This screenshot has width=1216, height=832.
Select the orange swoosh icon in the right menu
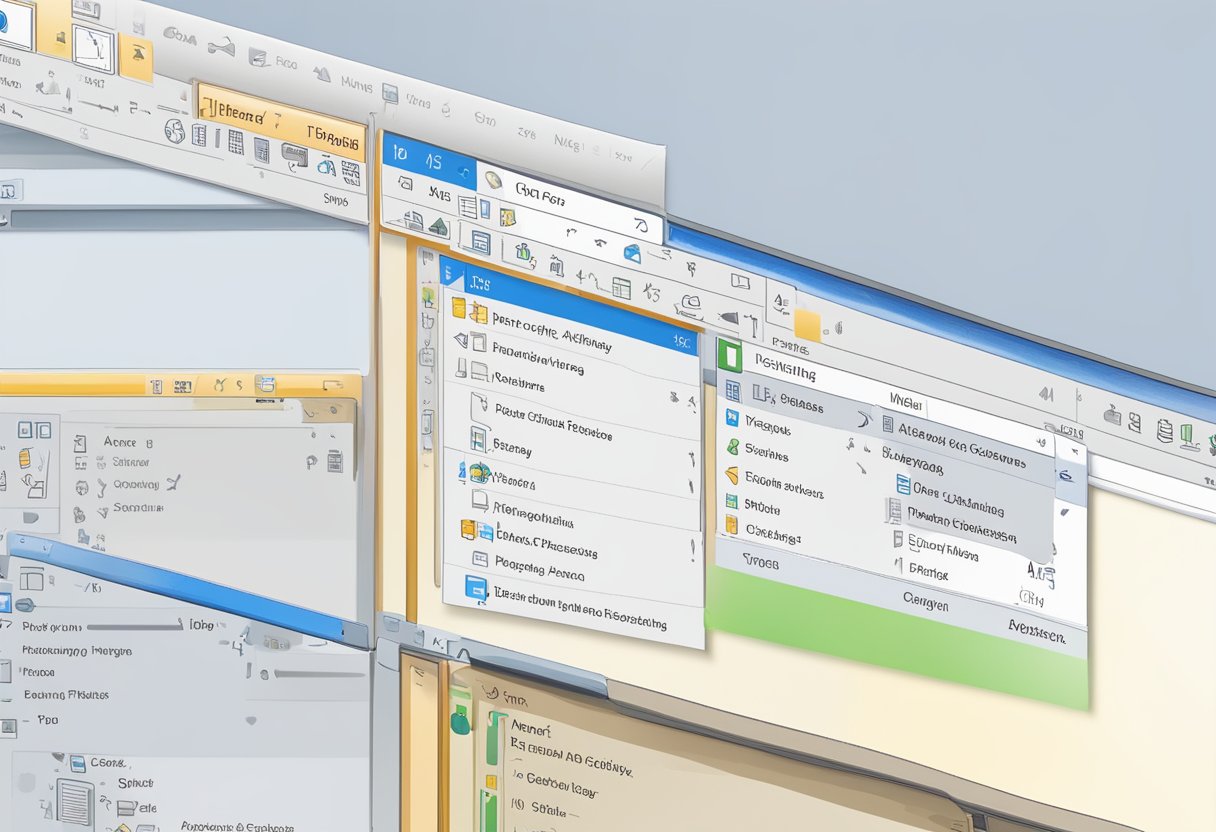click(732, 476)
